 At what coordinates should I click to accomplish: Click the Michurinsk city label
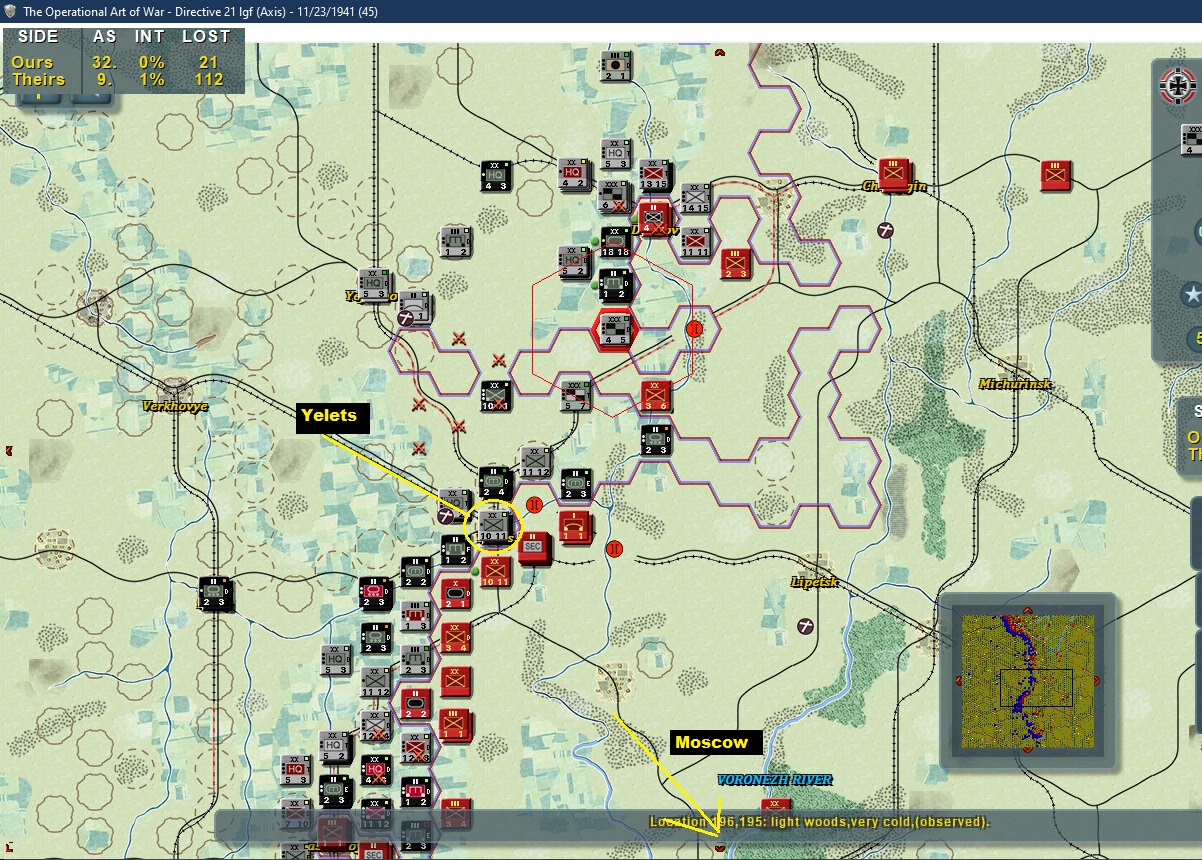coord(1015,384)
